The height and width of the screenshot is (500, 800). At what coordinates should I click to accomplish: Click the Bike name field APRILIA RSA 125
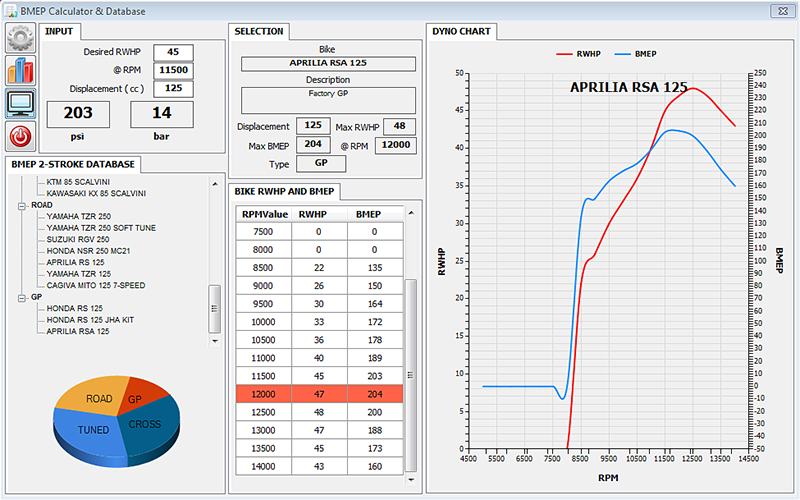click(x=328, y=63)
